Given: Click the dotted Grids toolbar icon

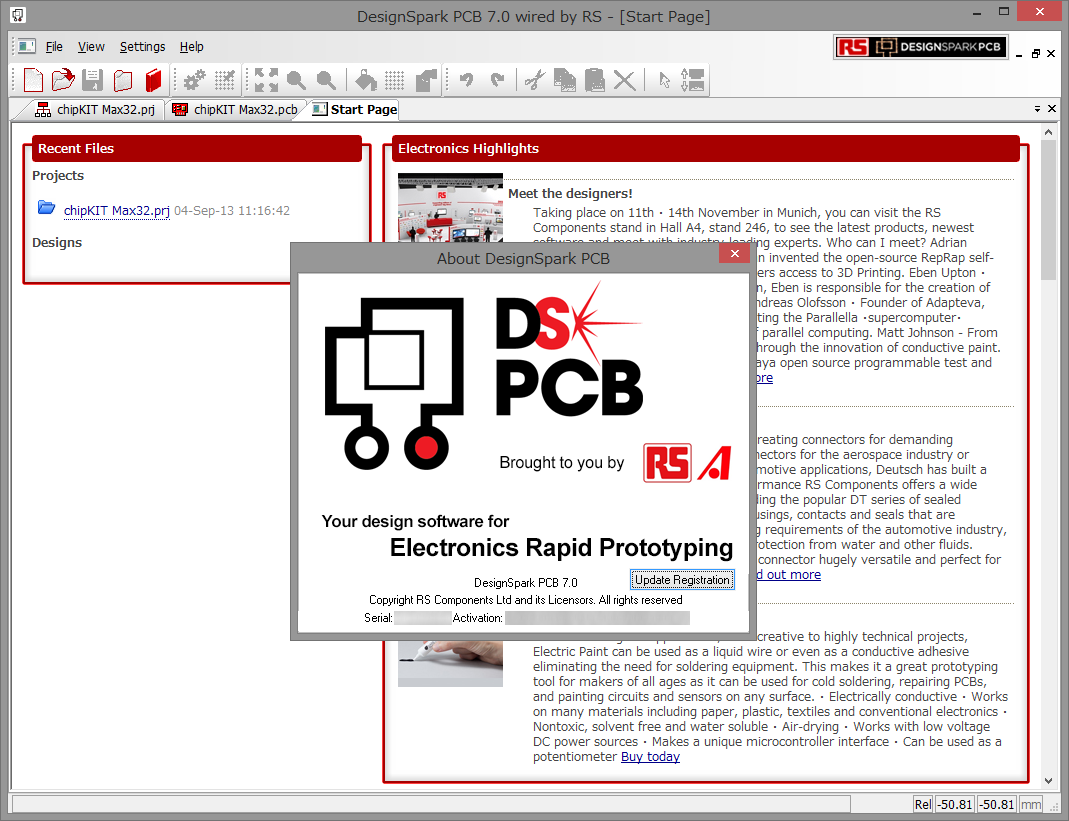Looking at the screenshot, I should pyautogui.click(x=395, y=80).
